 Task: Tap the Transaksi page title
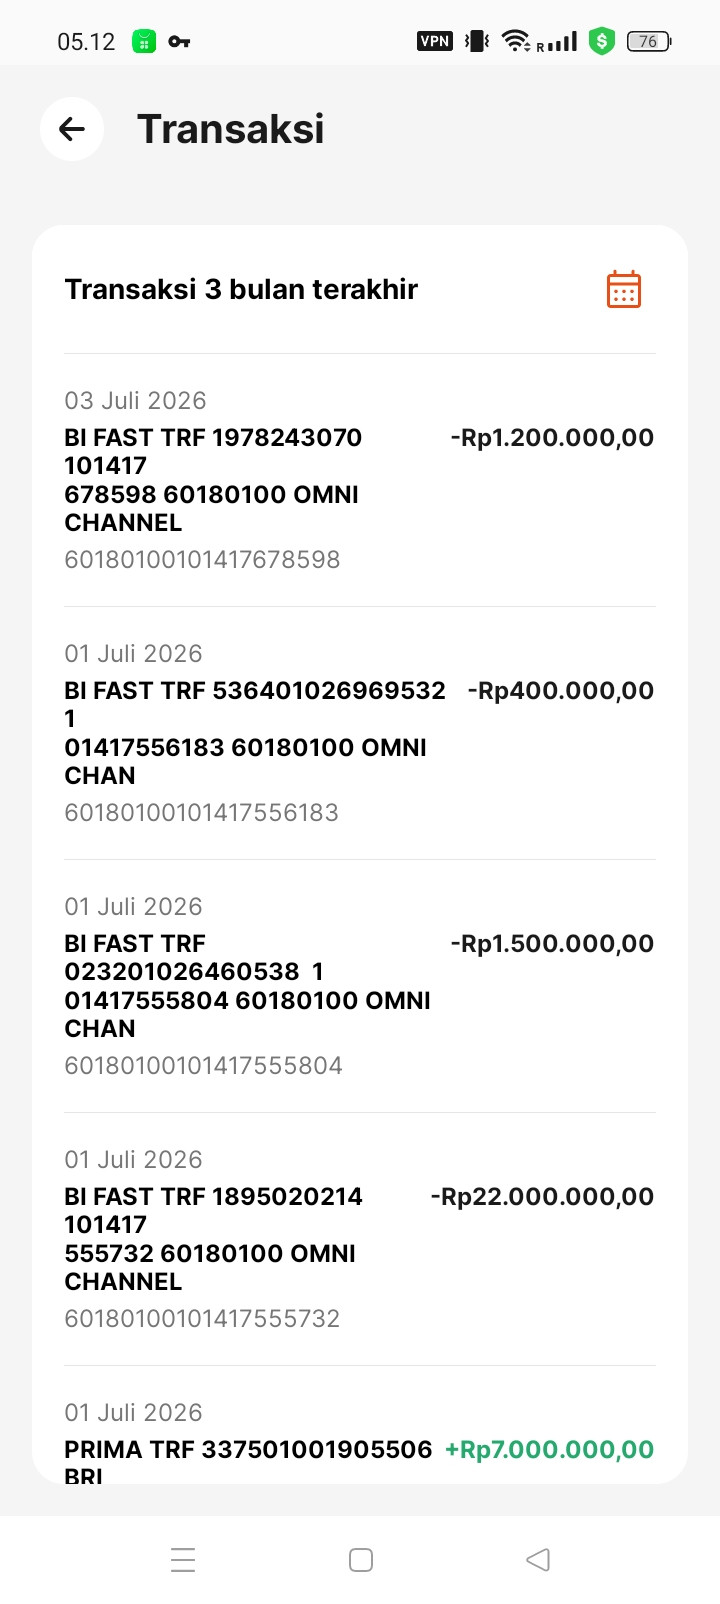pos(231,129)
